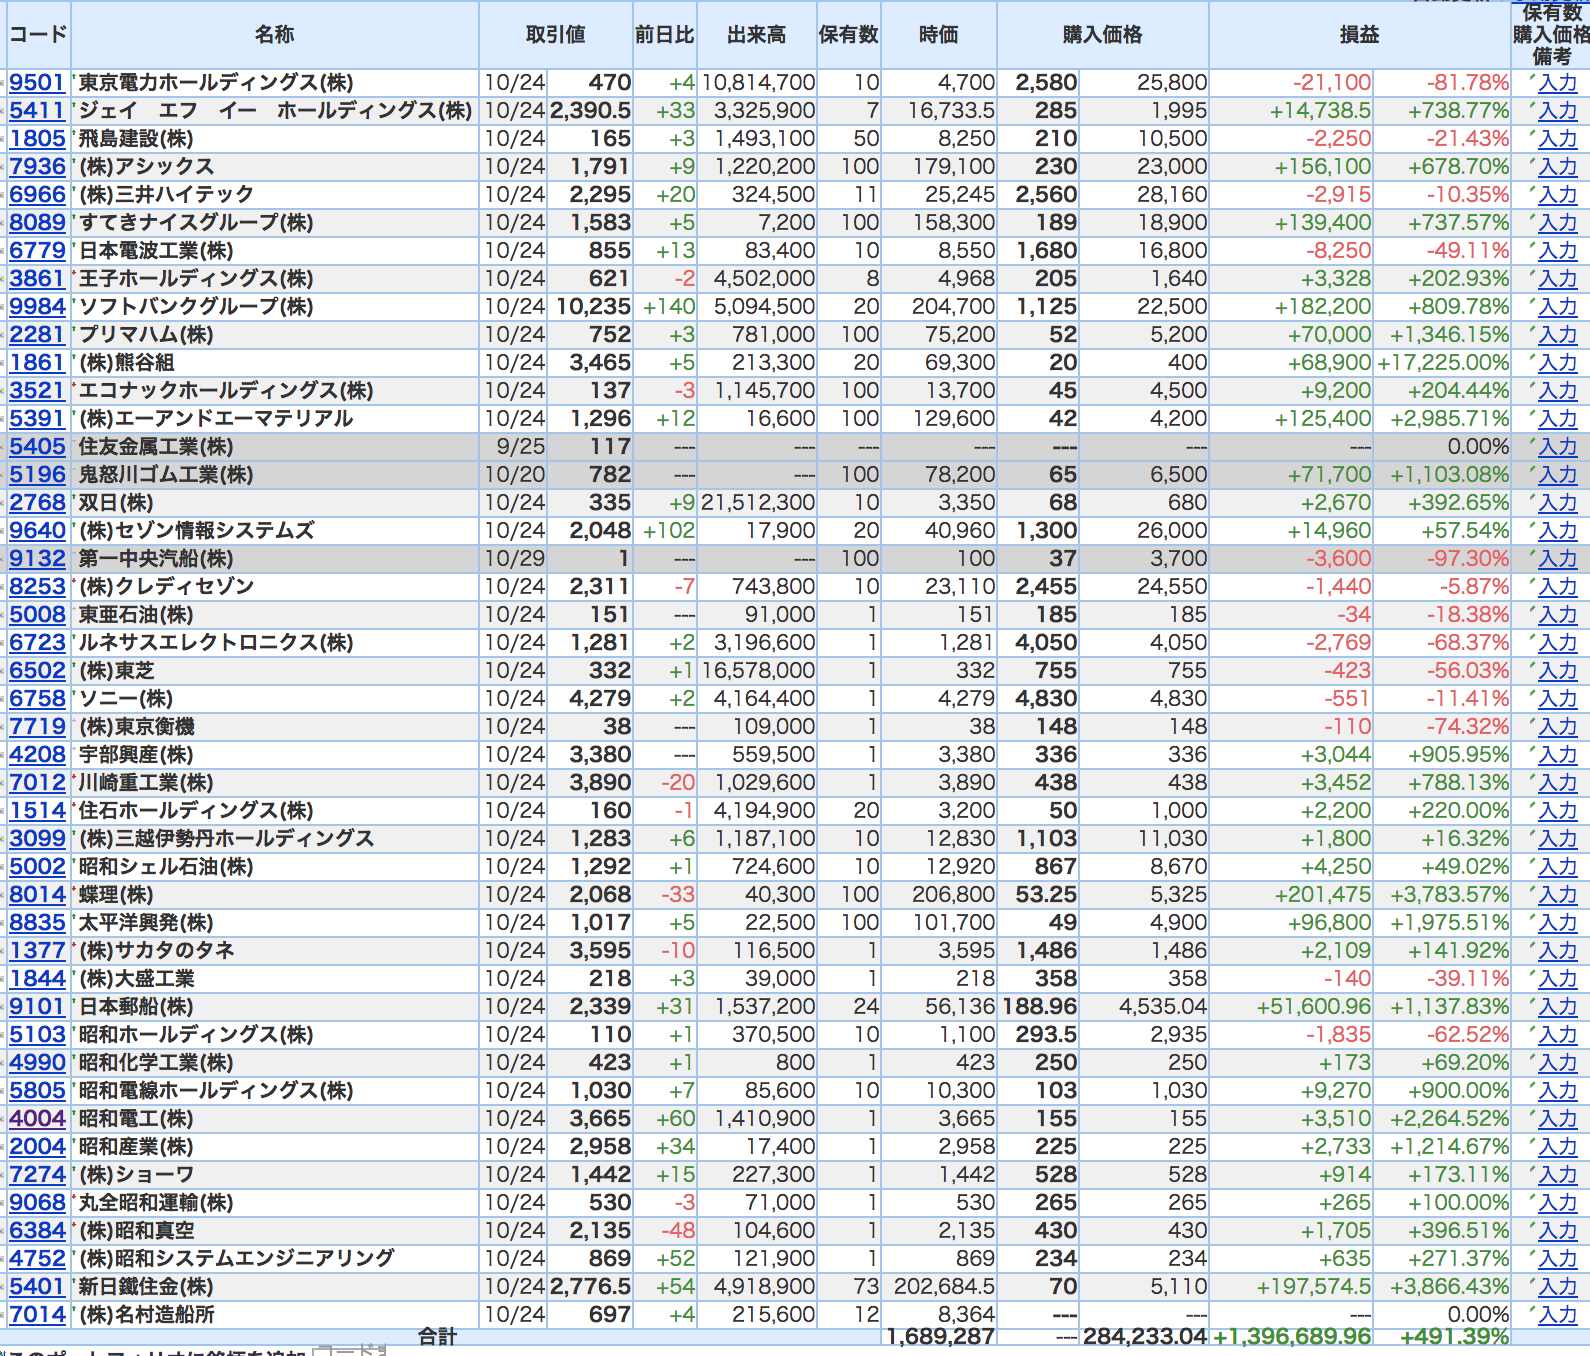This screenshot has height=1356, width=1590.
Task: Open stock code link 8014
Action: coord(37,895)
